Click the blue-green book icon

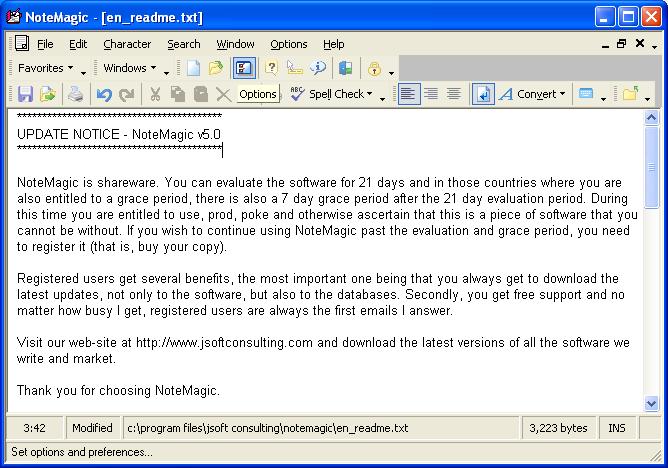pyautogui.click(x=346, y=68)
